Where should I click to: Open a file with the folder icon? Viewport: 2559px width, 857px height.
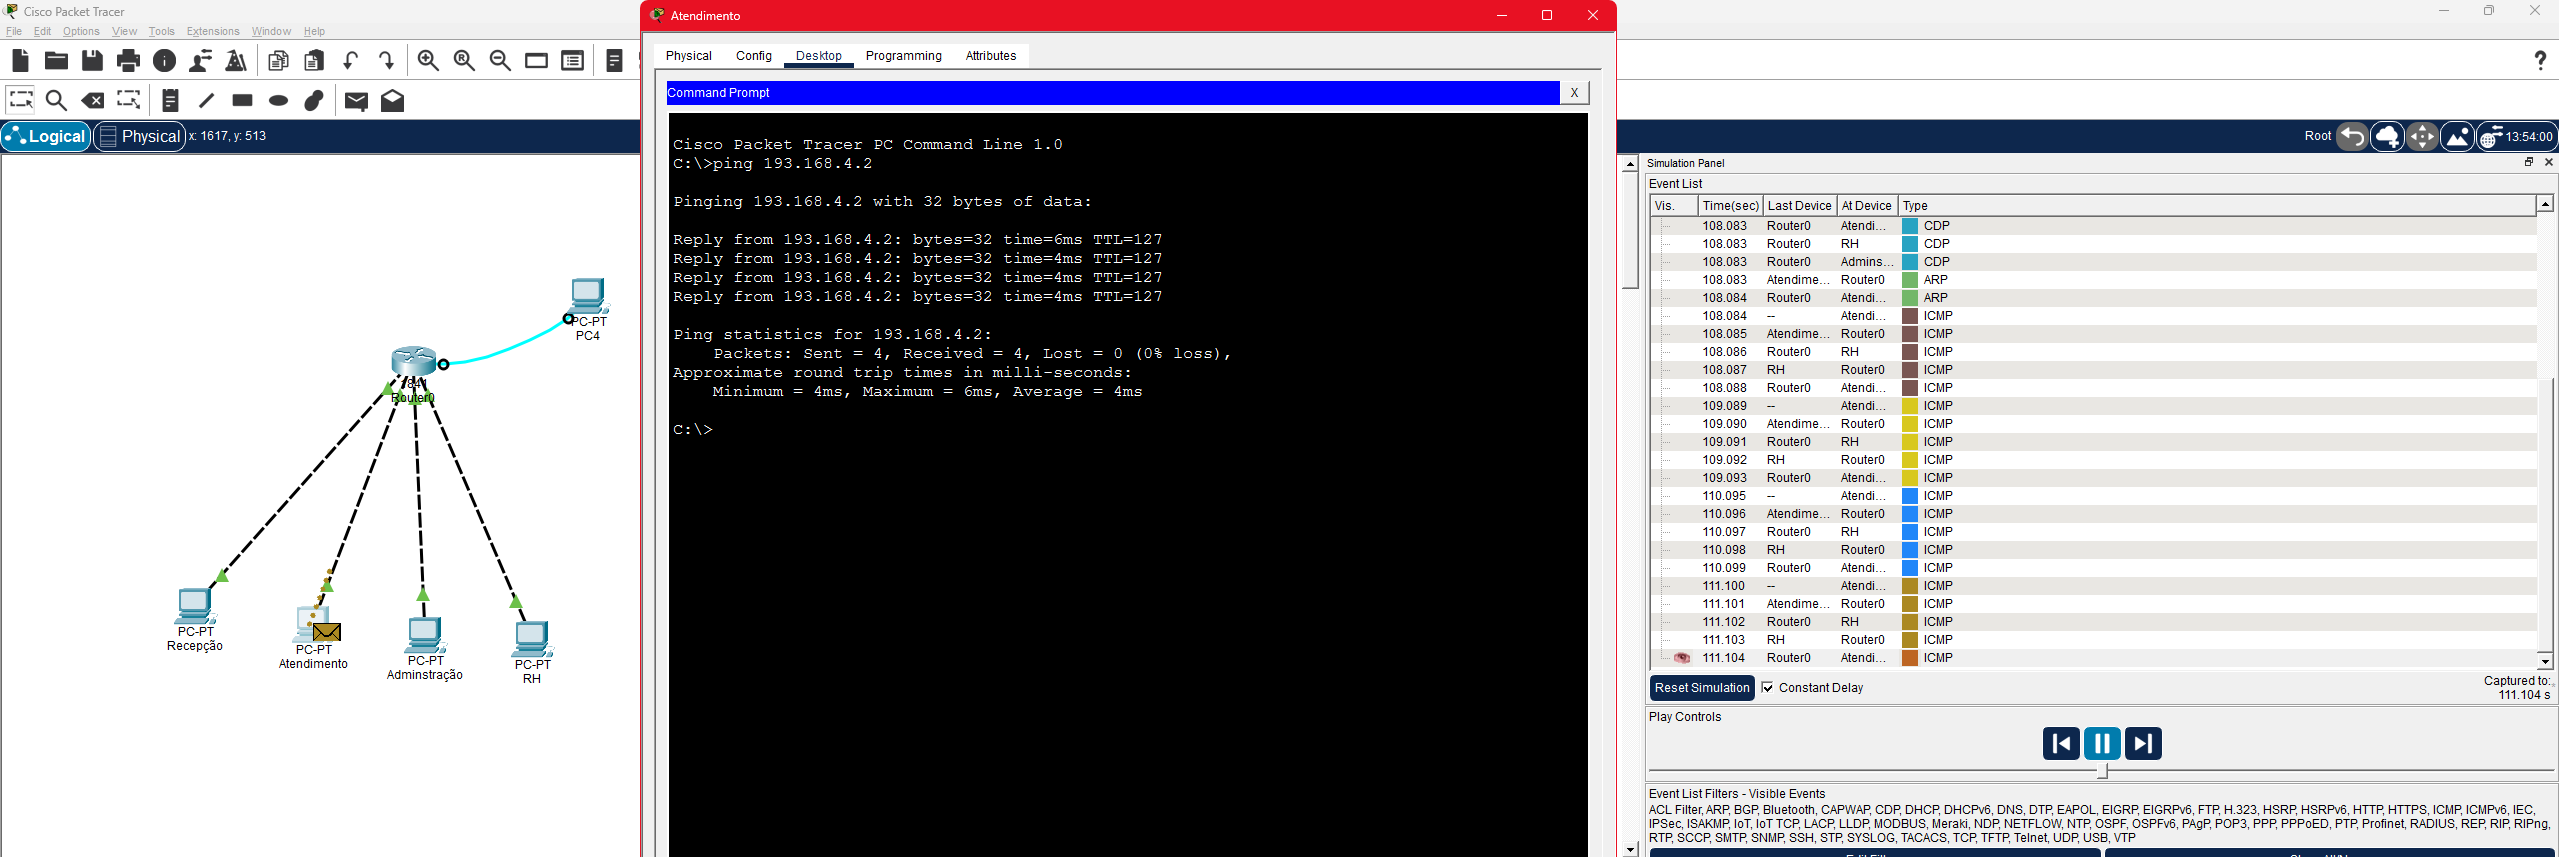(56, 61)
